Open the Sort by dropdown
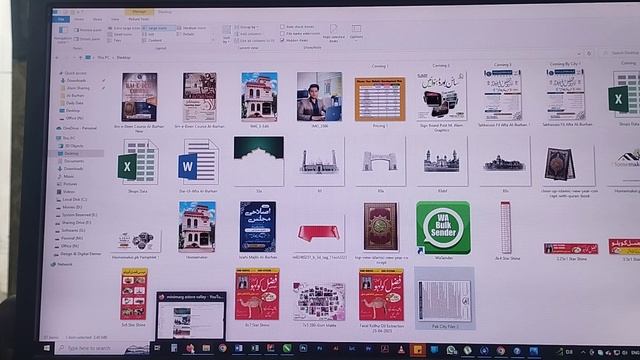The image size is (640, 360). point(226,34)
